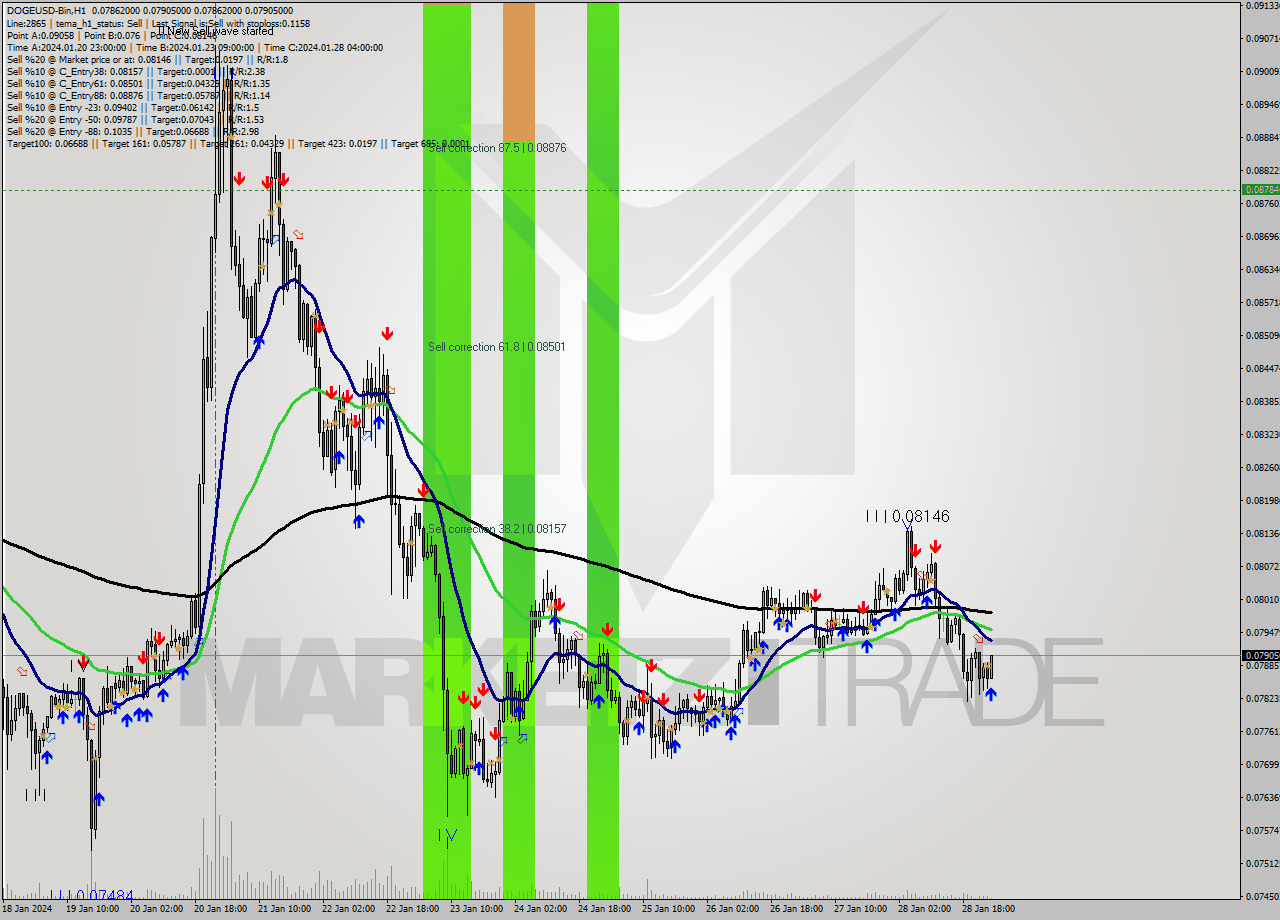
Task: Click the 'I I I 0.07484' wave label
Action: [x=91, y=895]
